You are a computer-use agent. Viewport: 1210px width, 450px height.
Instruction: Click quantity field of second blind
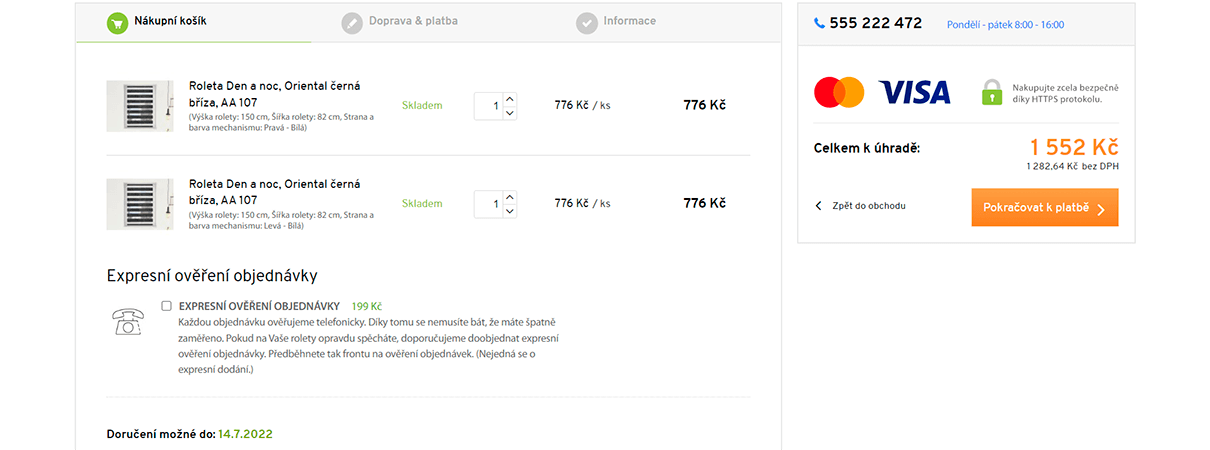[x=488, y=204]
